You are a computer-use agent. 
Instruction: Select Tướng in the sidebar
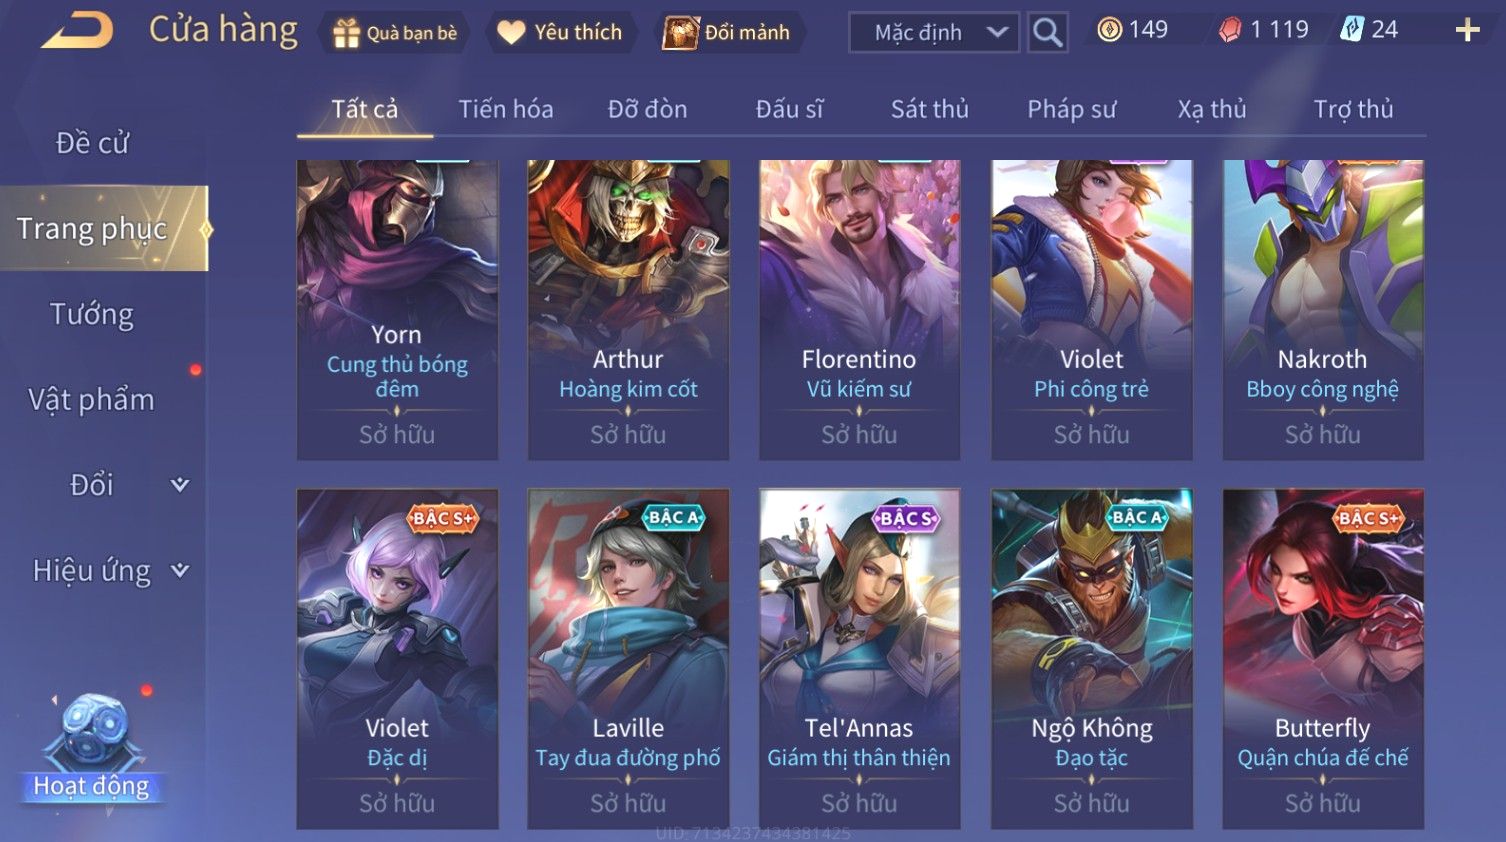point(92,314)
